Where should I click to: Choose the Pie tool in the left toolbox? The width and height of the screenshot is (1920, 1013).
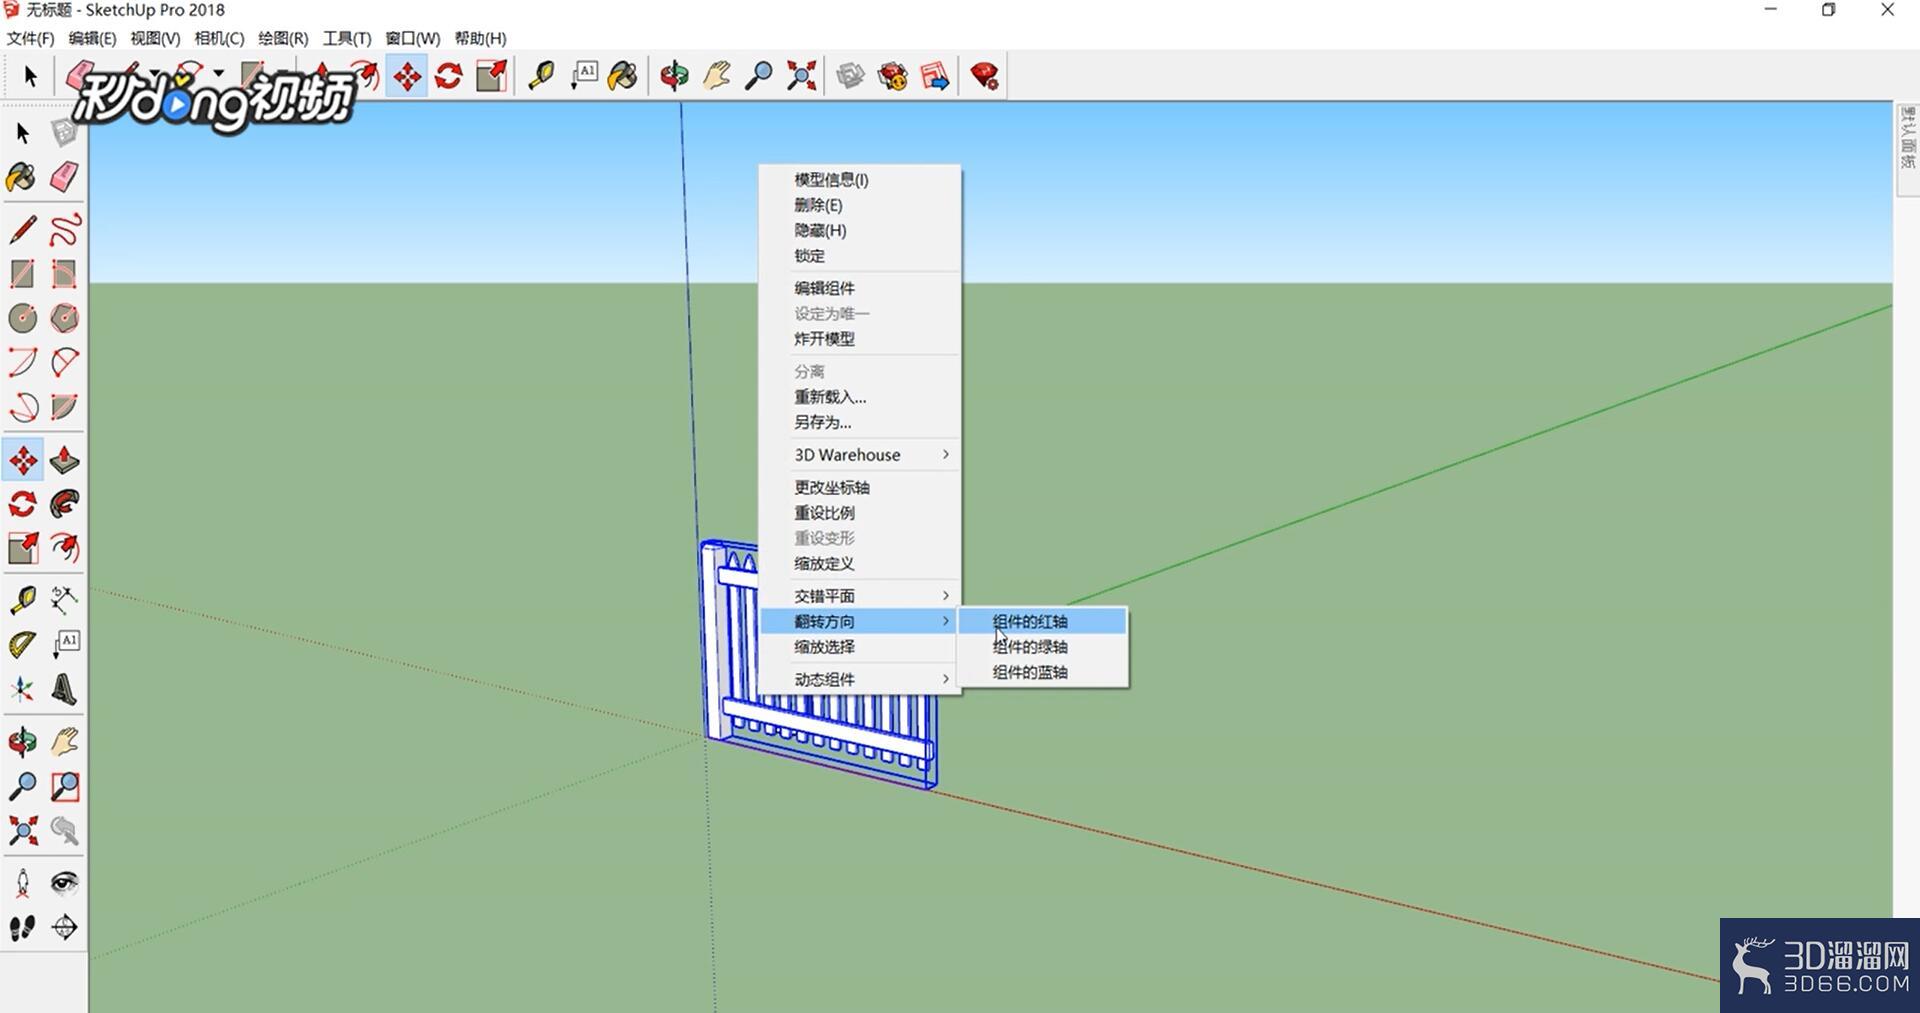(64, 407)
